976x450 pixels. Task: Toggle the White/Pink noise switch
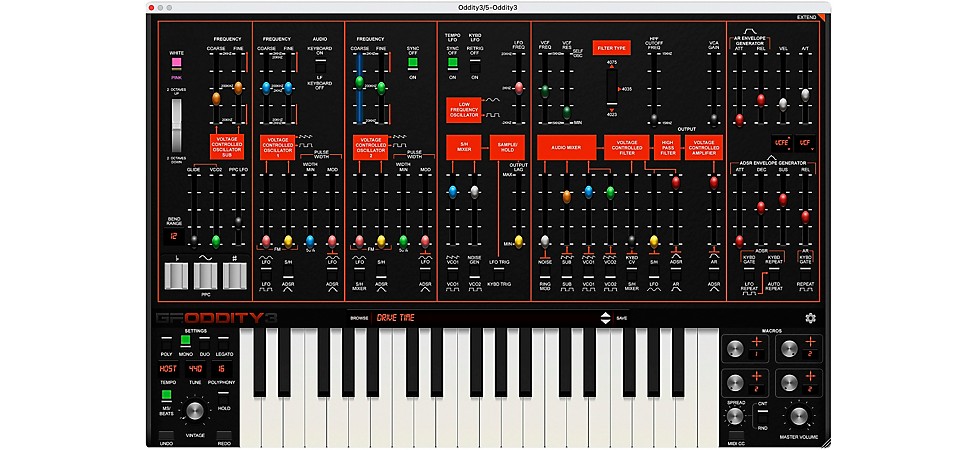(177, 63)
